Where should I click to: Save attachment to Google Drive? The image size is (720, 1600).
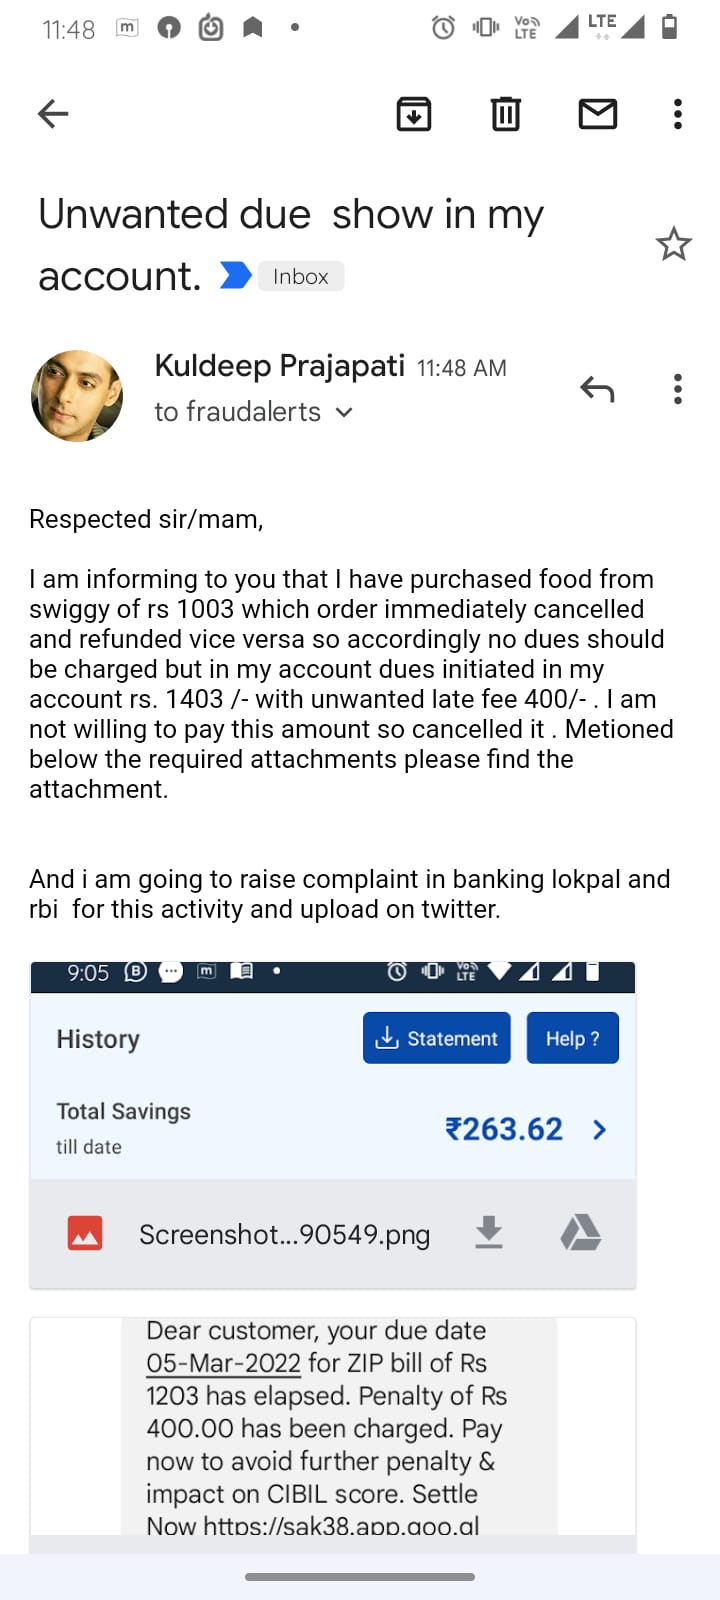[x=580, y=1233]
